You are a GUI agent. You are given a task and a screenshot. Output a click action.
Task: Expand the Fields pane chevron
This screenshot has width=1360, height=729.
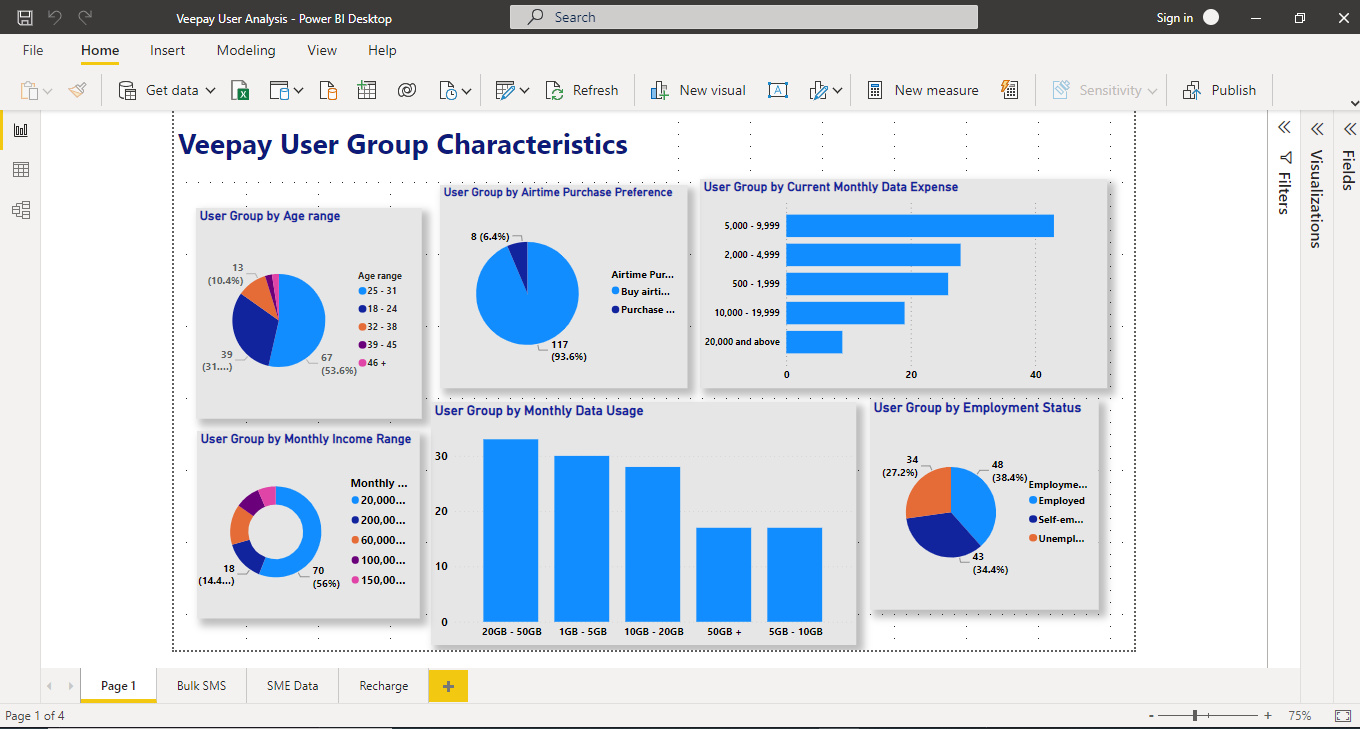point(1349,129)
